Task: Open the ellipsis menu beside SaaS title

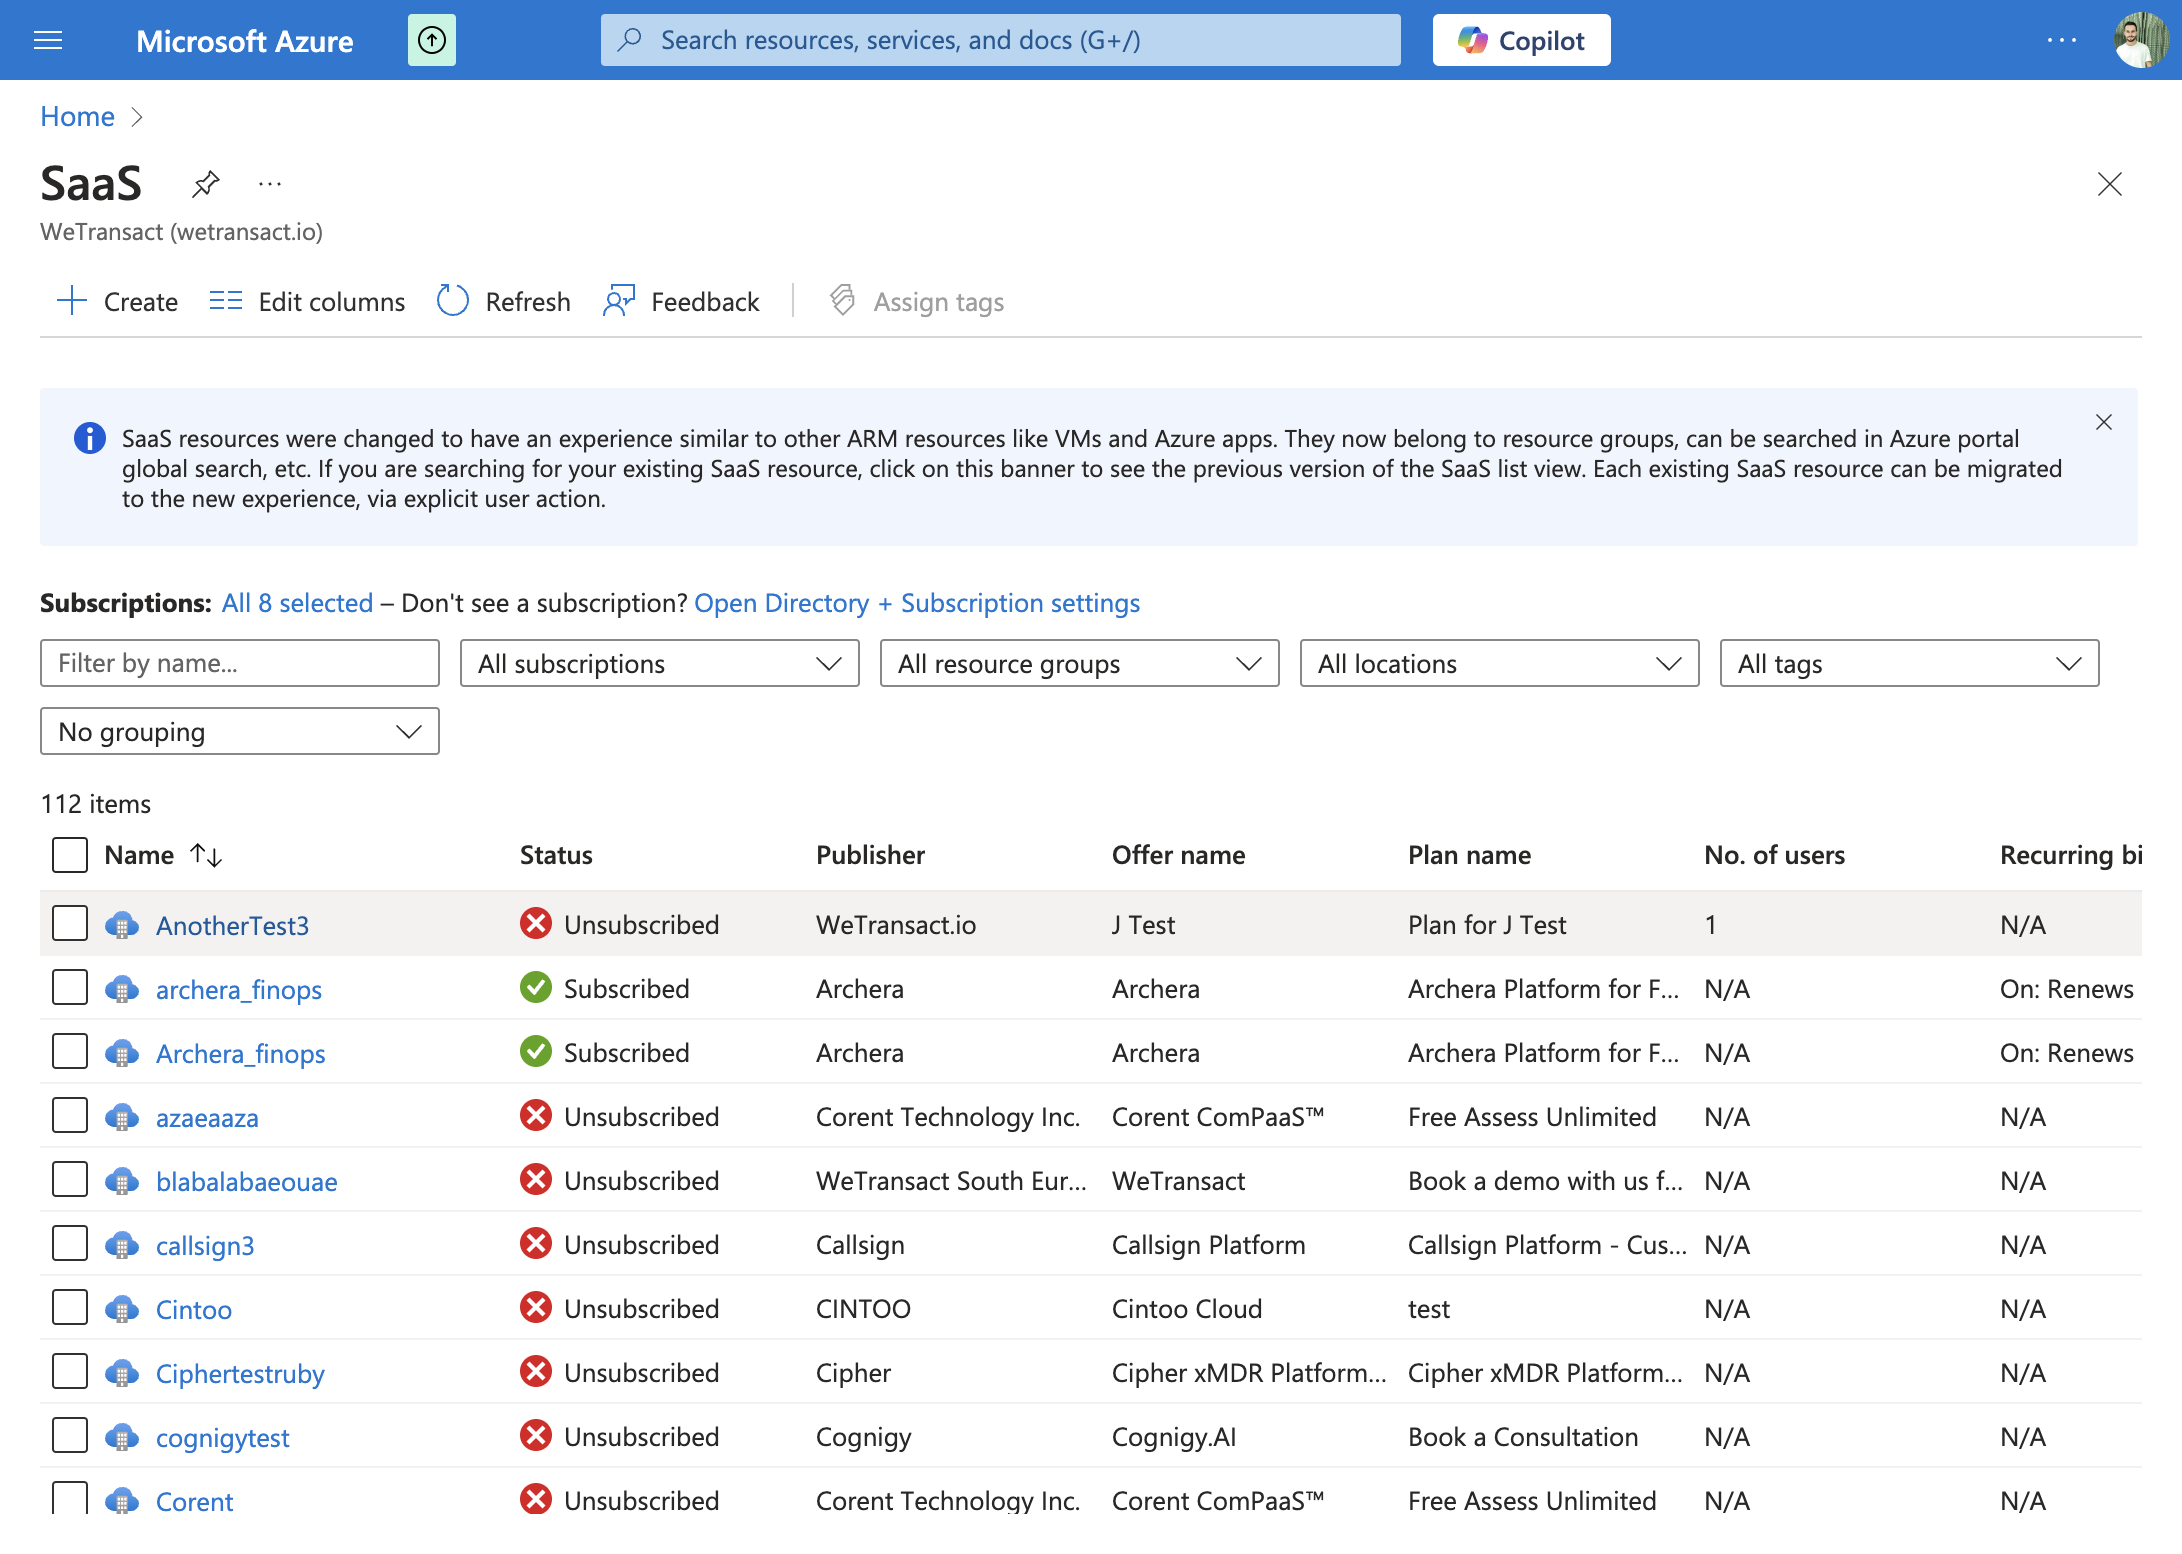Action: [270, 184]
